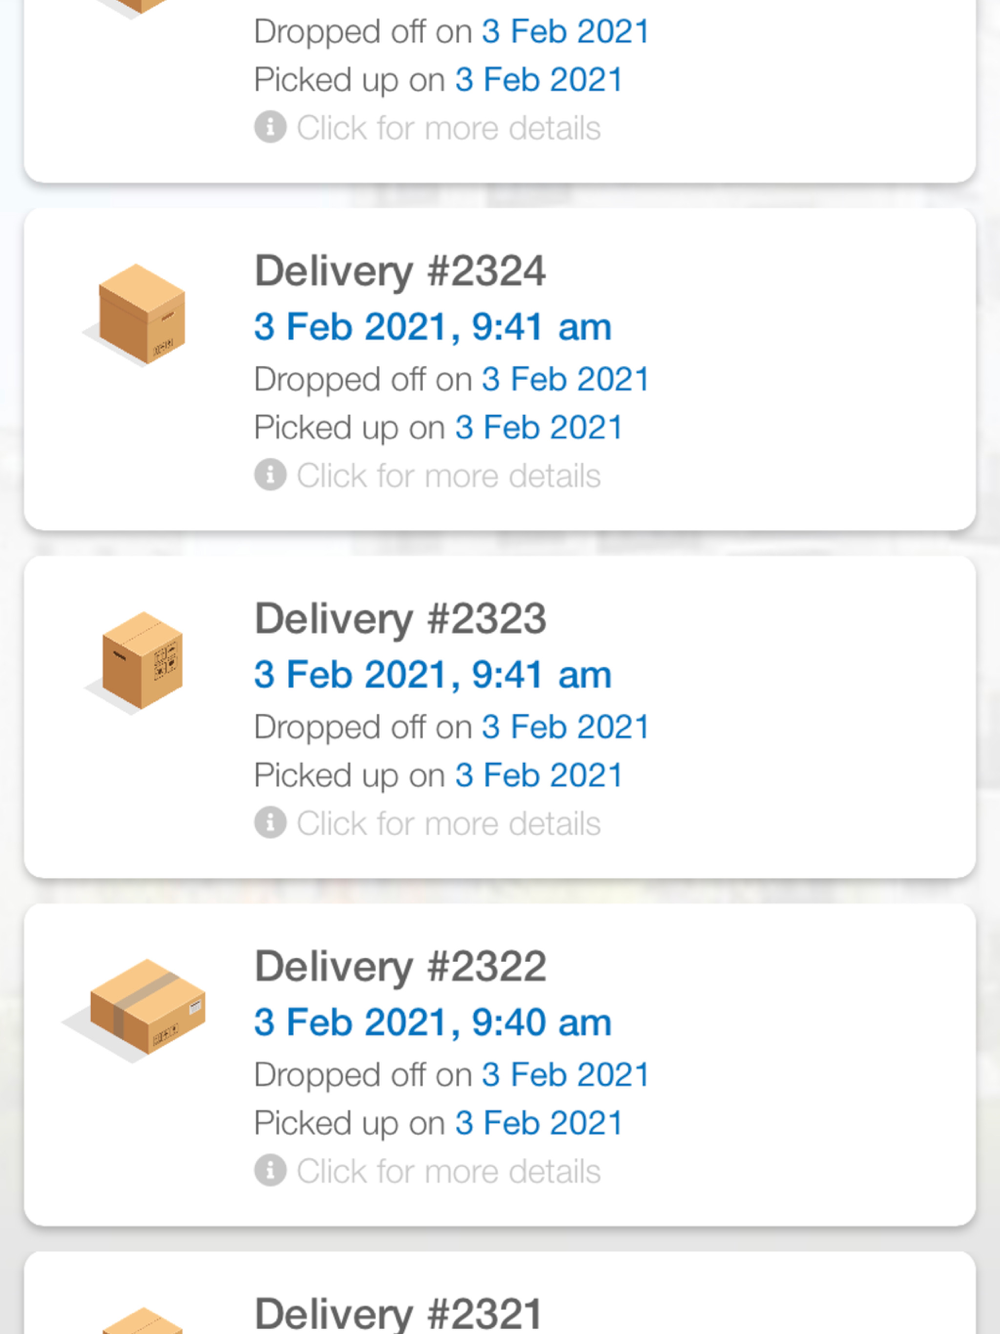Select the 9:41 am timestamp of Delivery #2324
Viewport: 1000px width, 1334px height.
tap(433, 327)
